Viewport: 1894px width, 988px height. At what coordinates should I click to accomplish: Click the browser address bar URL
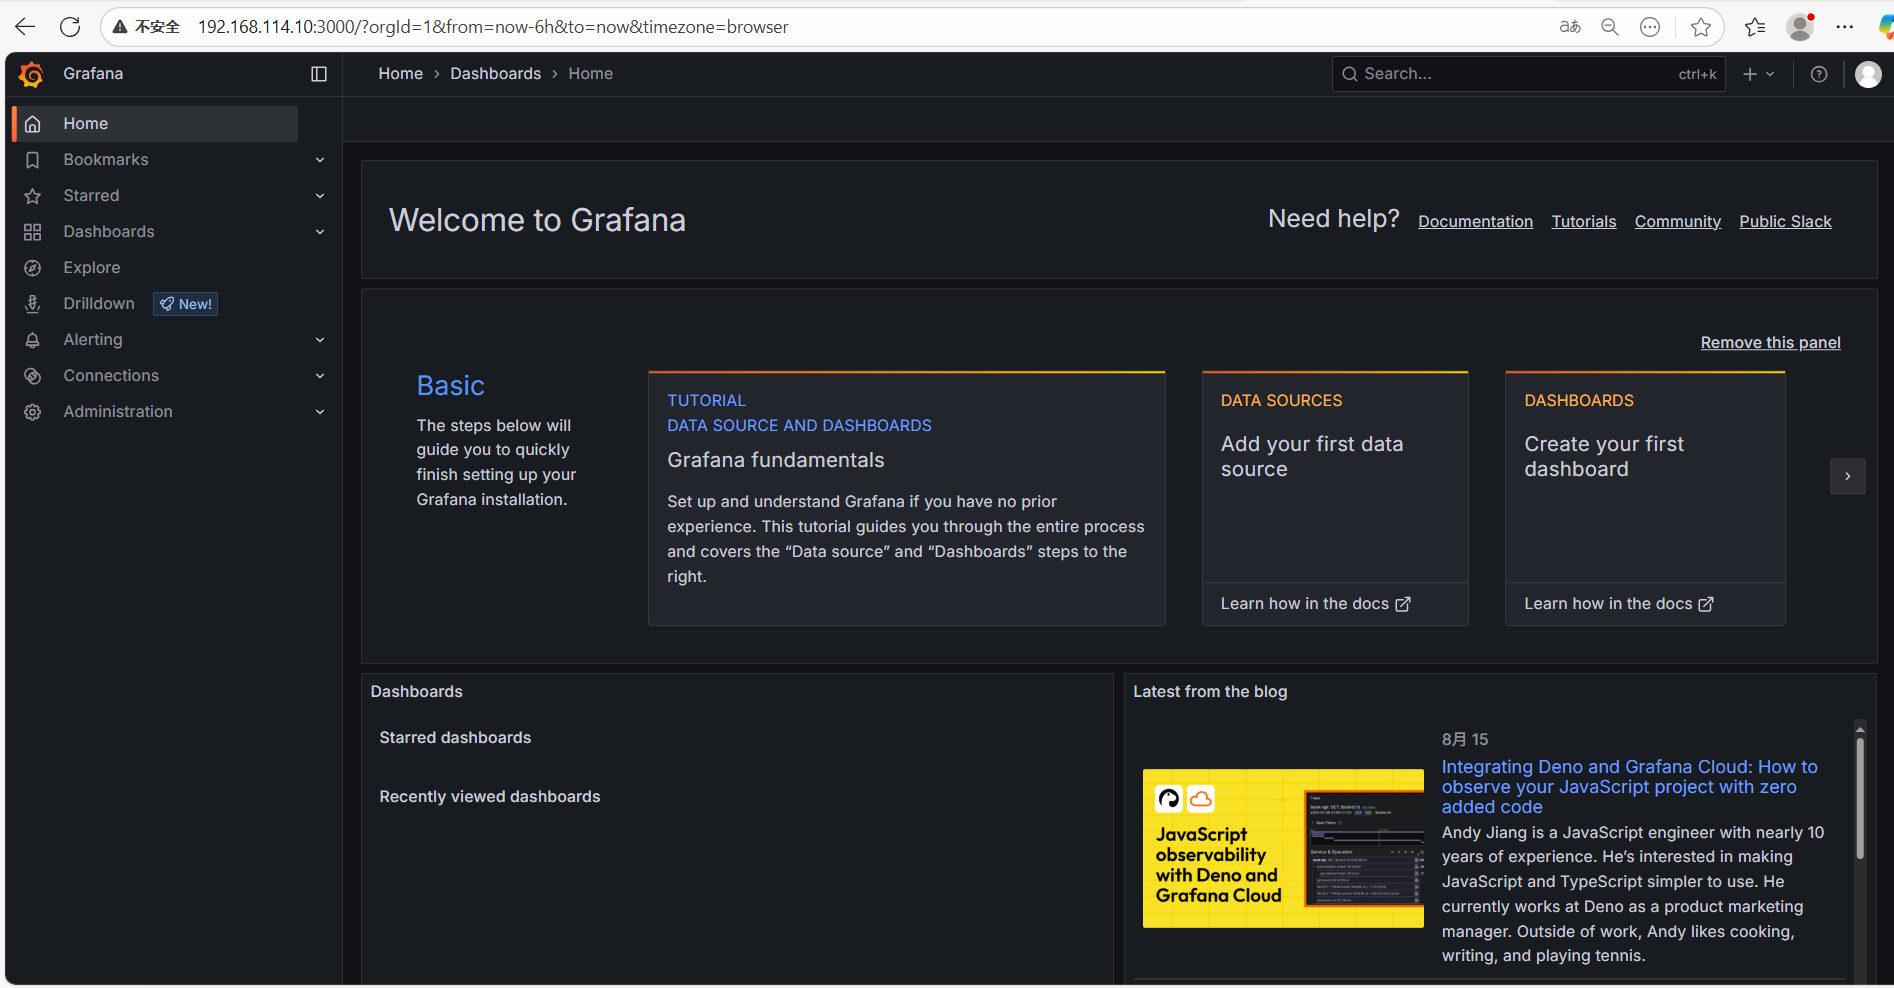pyautogui.click(x=493, y=27)
